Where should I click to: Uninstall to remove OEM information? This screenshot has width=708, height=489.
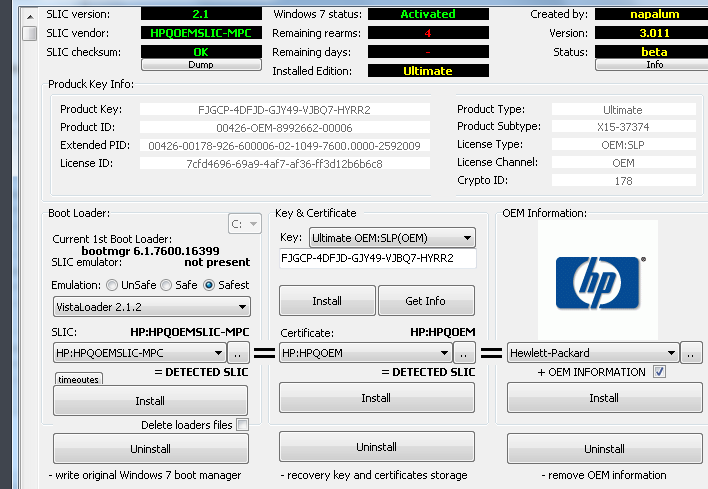tap(604, 449)
